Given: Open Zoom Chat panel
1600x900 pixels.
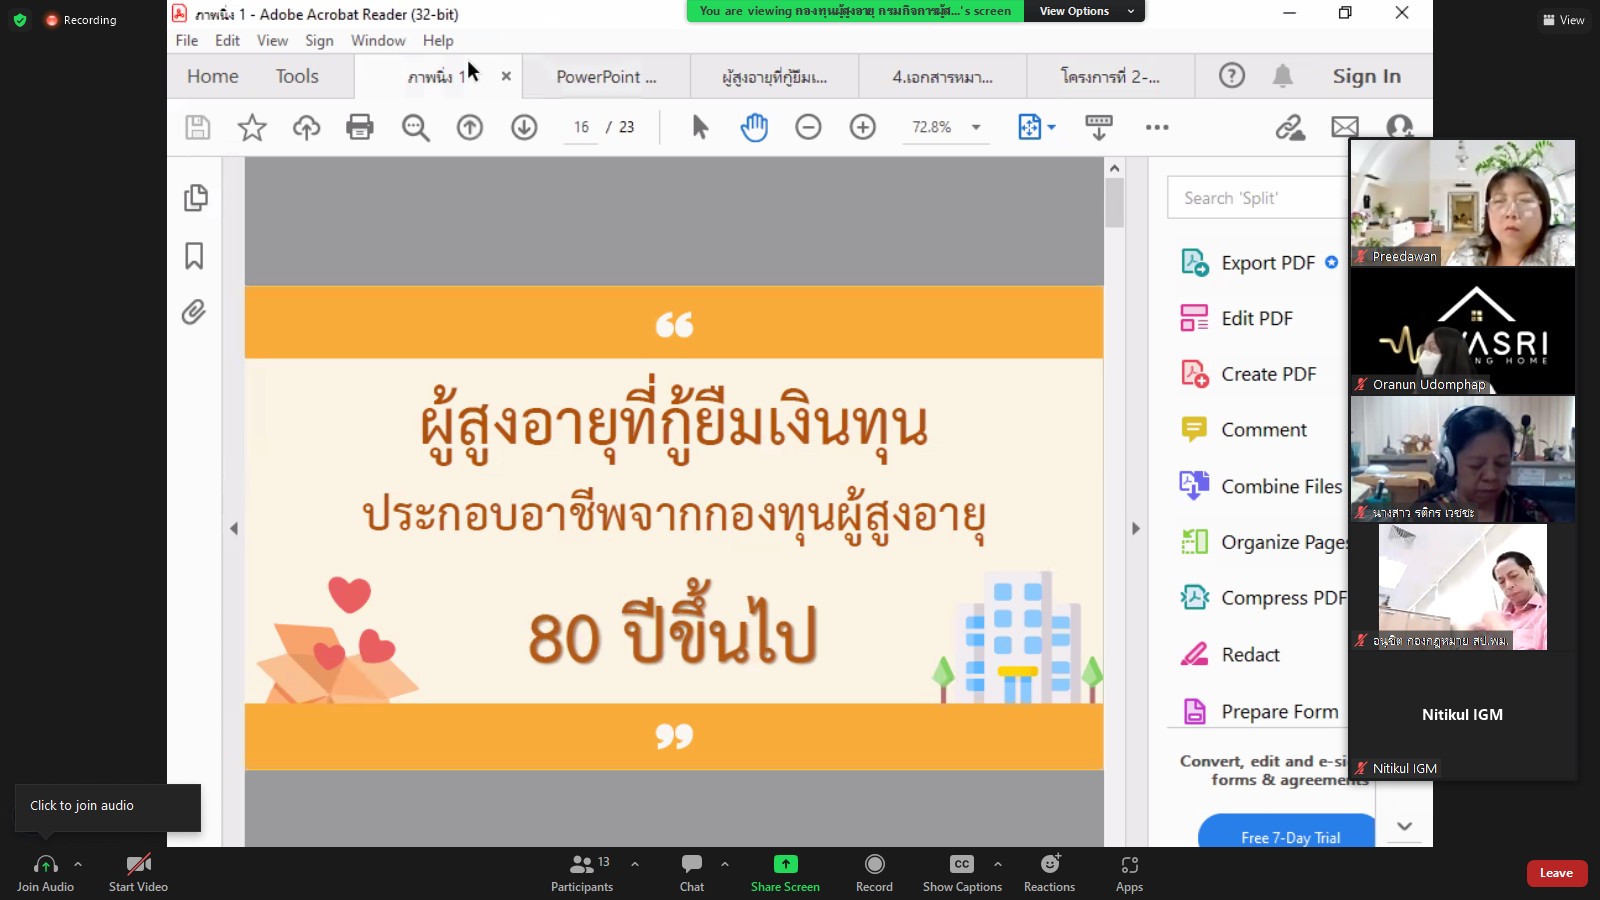Looking at the screenshot, I should pos(692,873).
